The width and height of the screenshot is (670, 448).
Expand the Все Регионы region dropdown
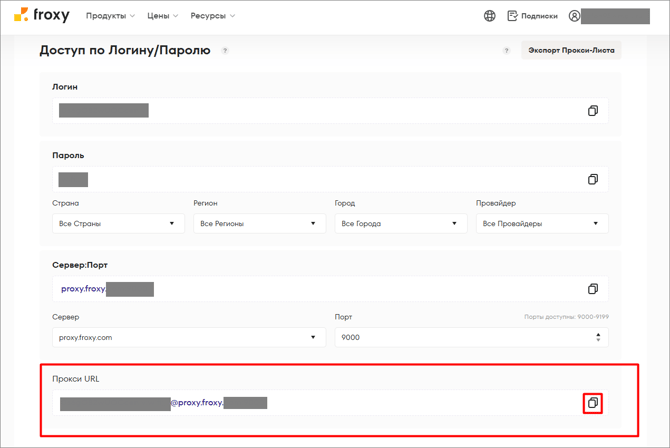259,224
